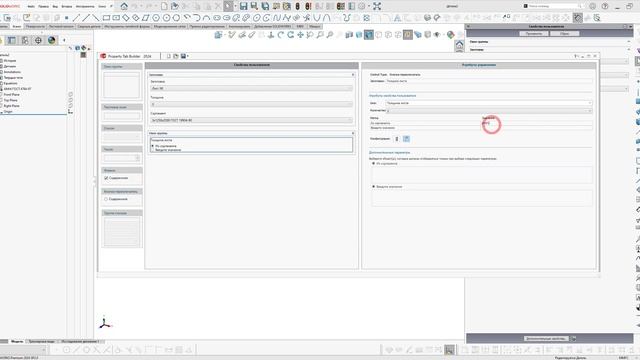The image size is (640, 360).
Task: Click the Применить button in the task pane
Action: point(533,33)
